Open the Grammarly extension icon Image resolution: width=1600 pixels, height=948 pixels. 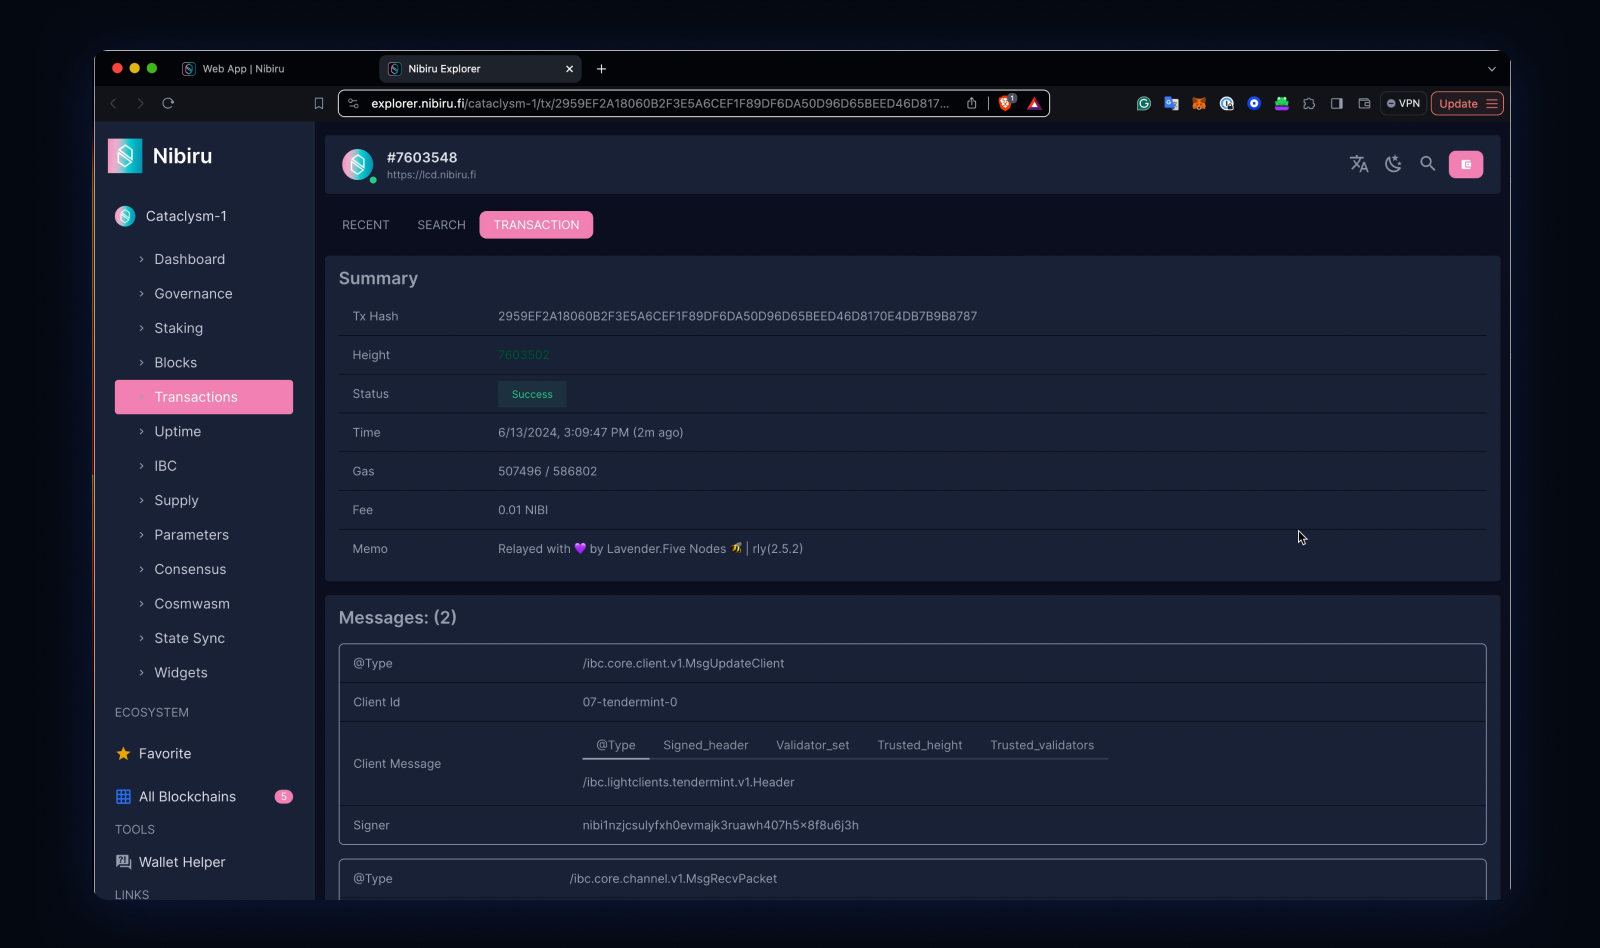(1144, 103)
